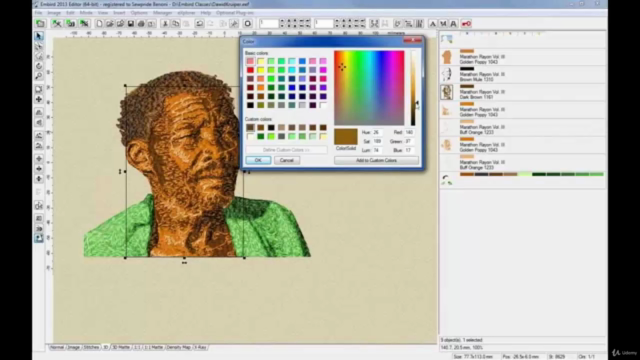Click the red key icon in toolbar
Screen dimensions: 640x360
466,24
